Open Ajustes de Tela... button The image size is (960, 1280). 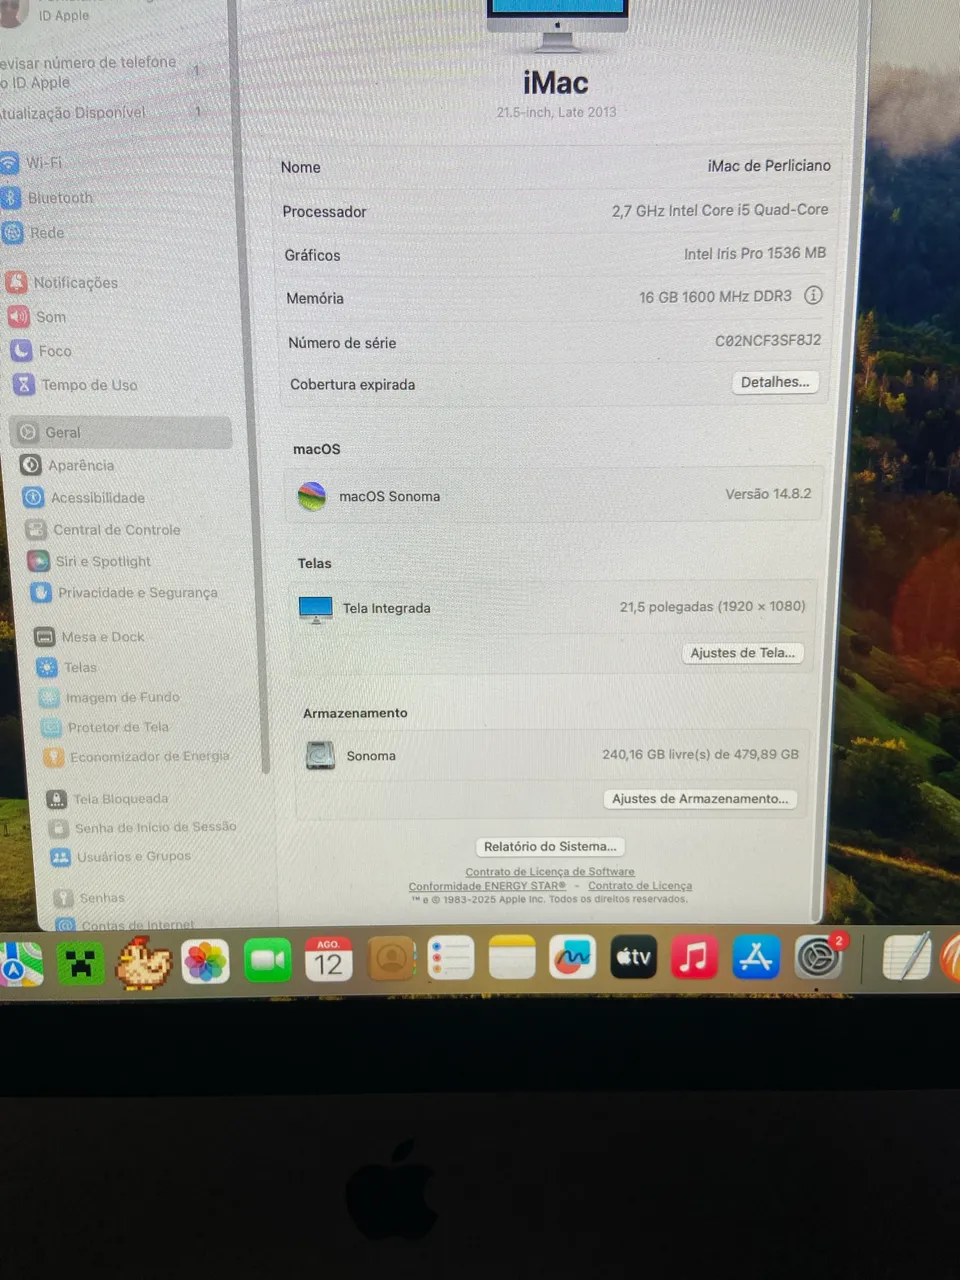click(x=743, y=652)
